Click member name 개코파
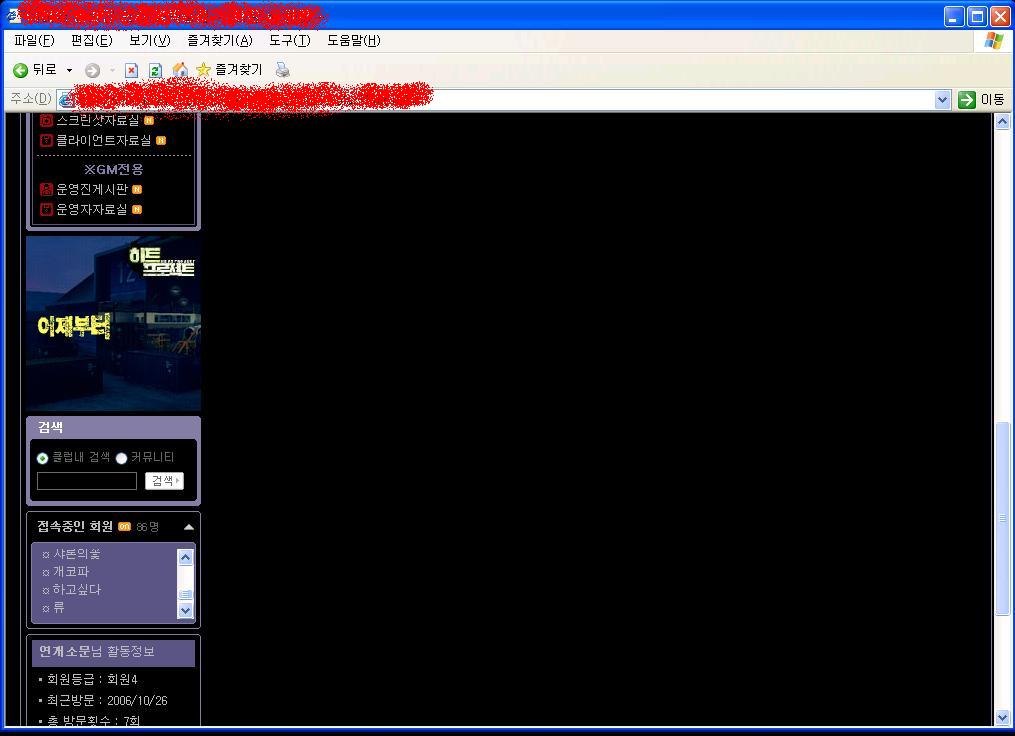The height and width of the screenshot is (736, 1015). [x=71, y=572]
